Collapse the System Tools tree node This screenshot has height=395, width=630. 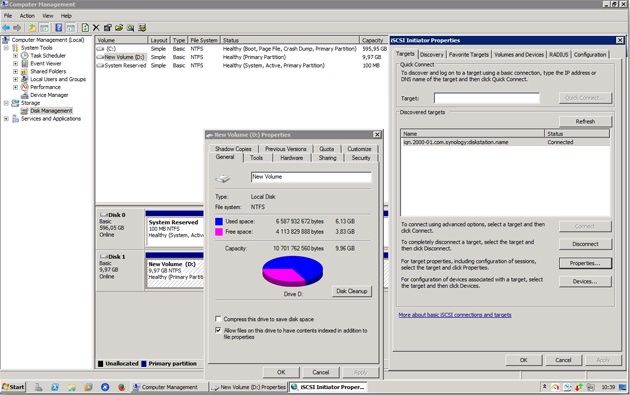(x=6, y=48)
